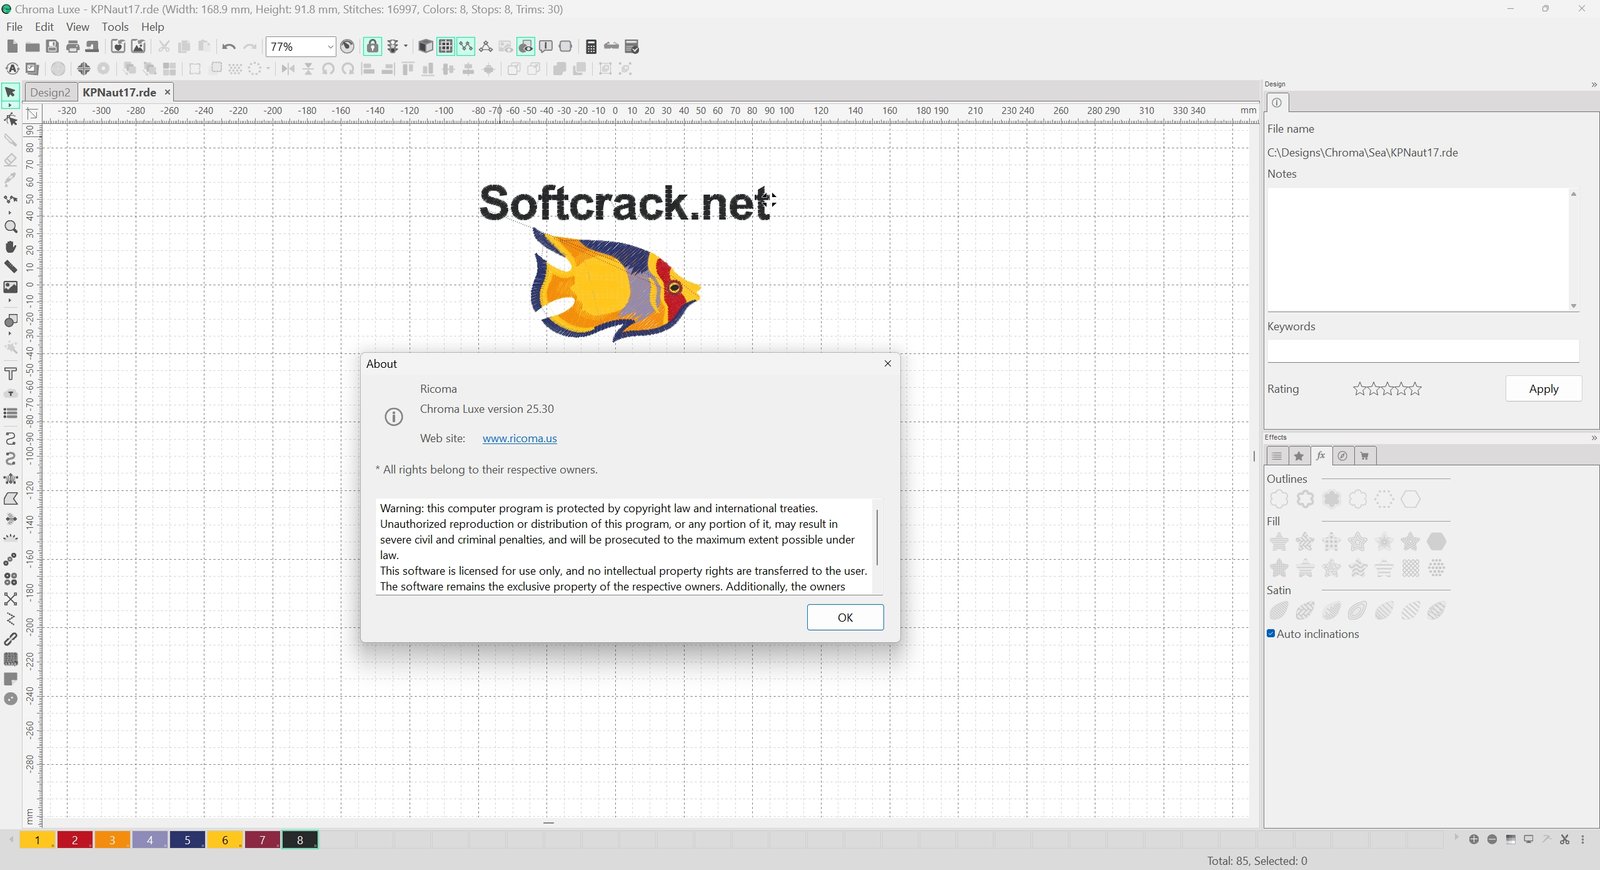Set rating to five stars

pyautogui.click(x=1415, y=389)
